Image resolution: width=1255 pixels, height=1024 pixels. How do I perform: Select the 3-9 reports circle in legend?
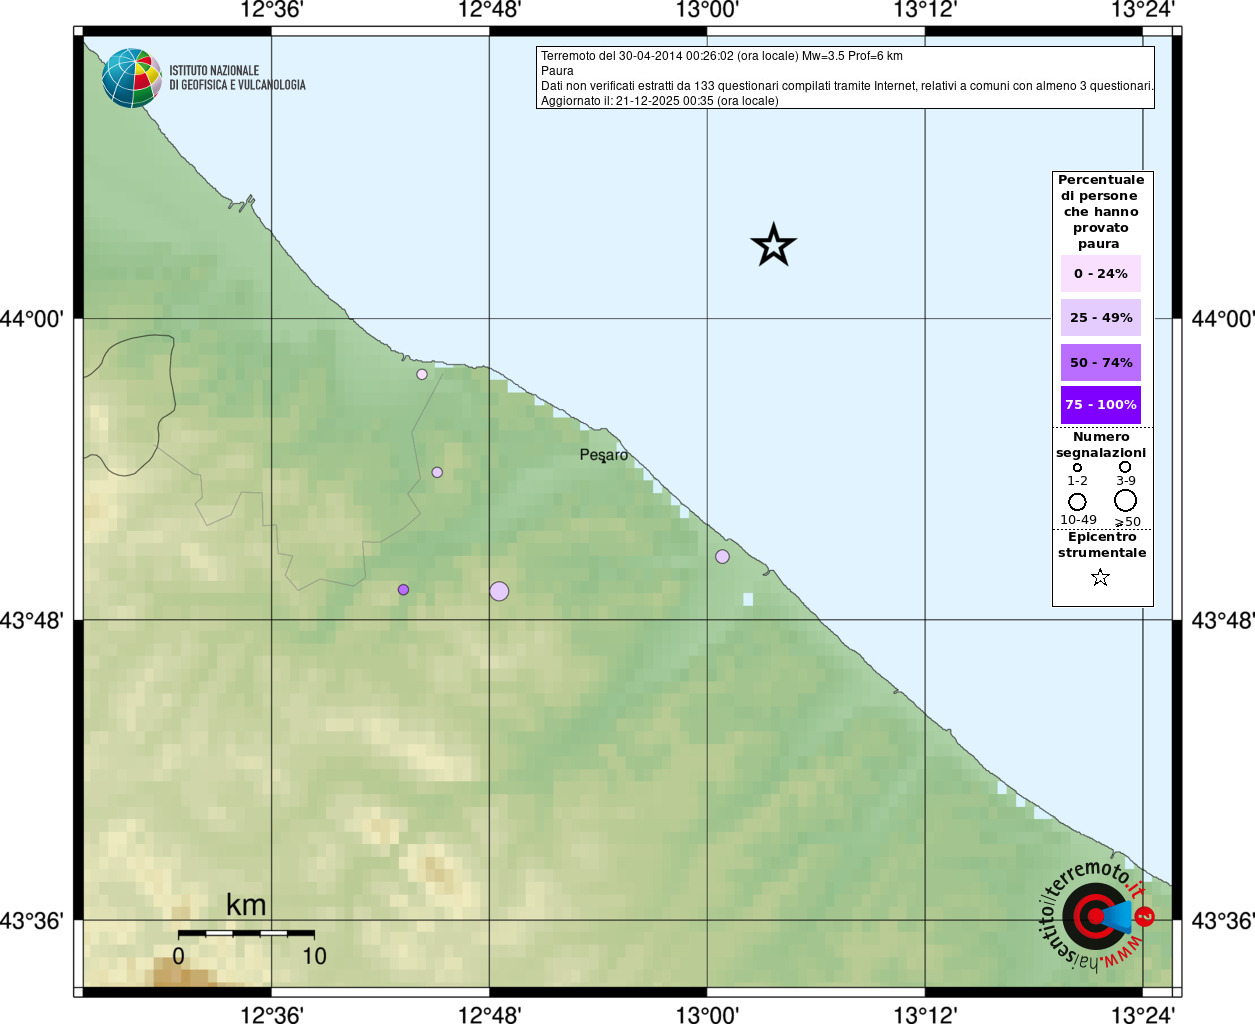[1125, 466]
